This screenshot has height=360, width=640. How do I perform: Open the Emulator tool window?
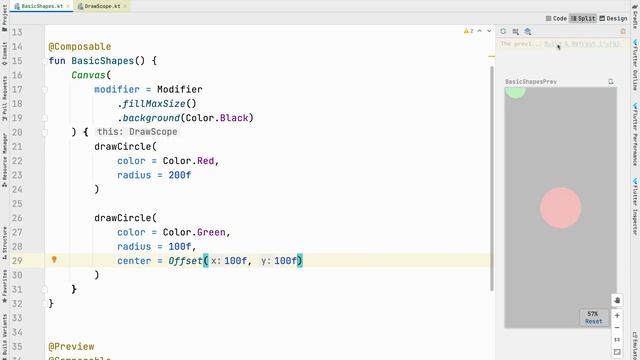pos(635,346)
